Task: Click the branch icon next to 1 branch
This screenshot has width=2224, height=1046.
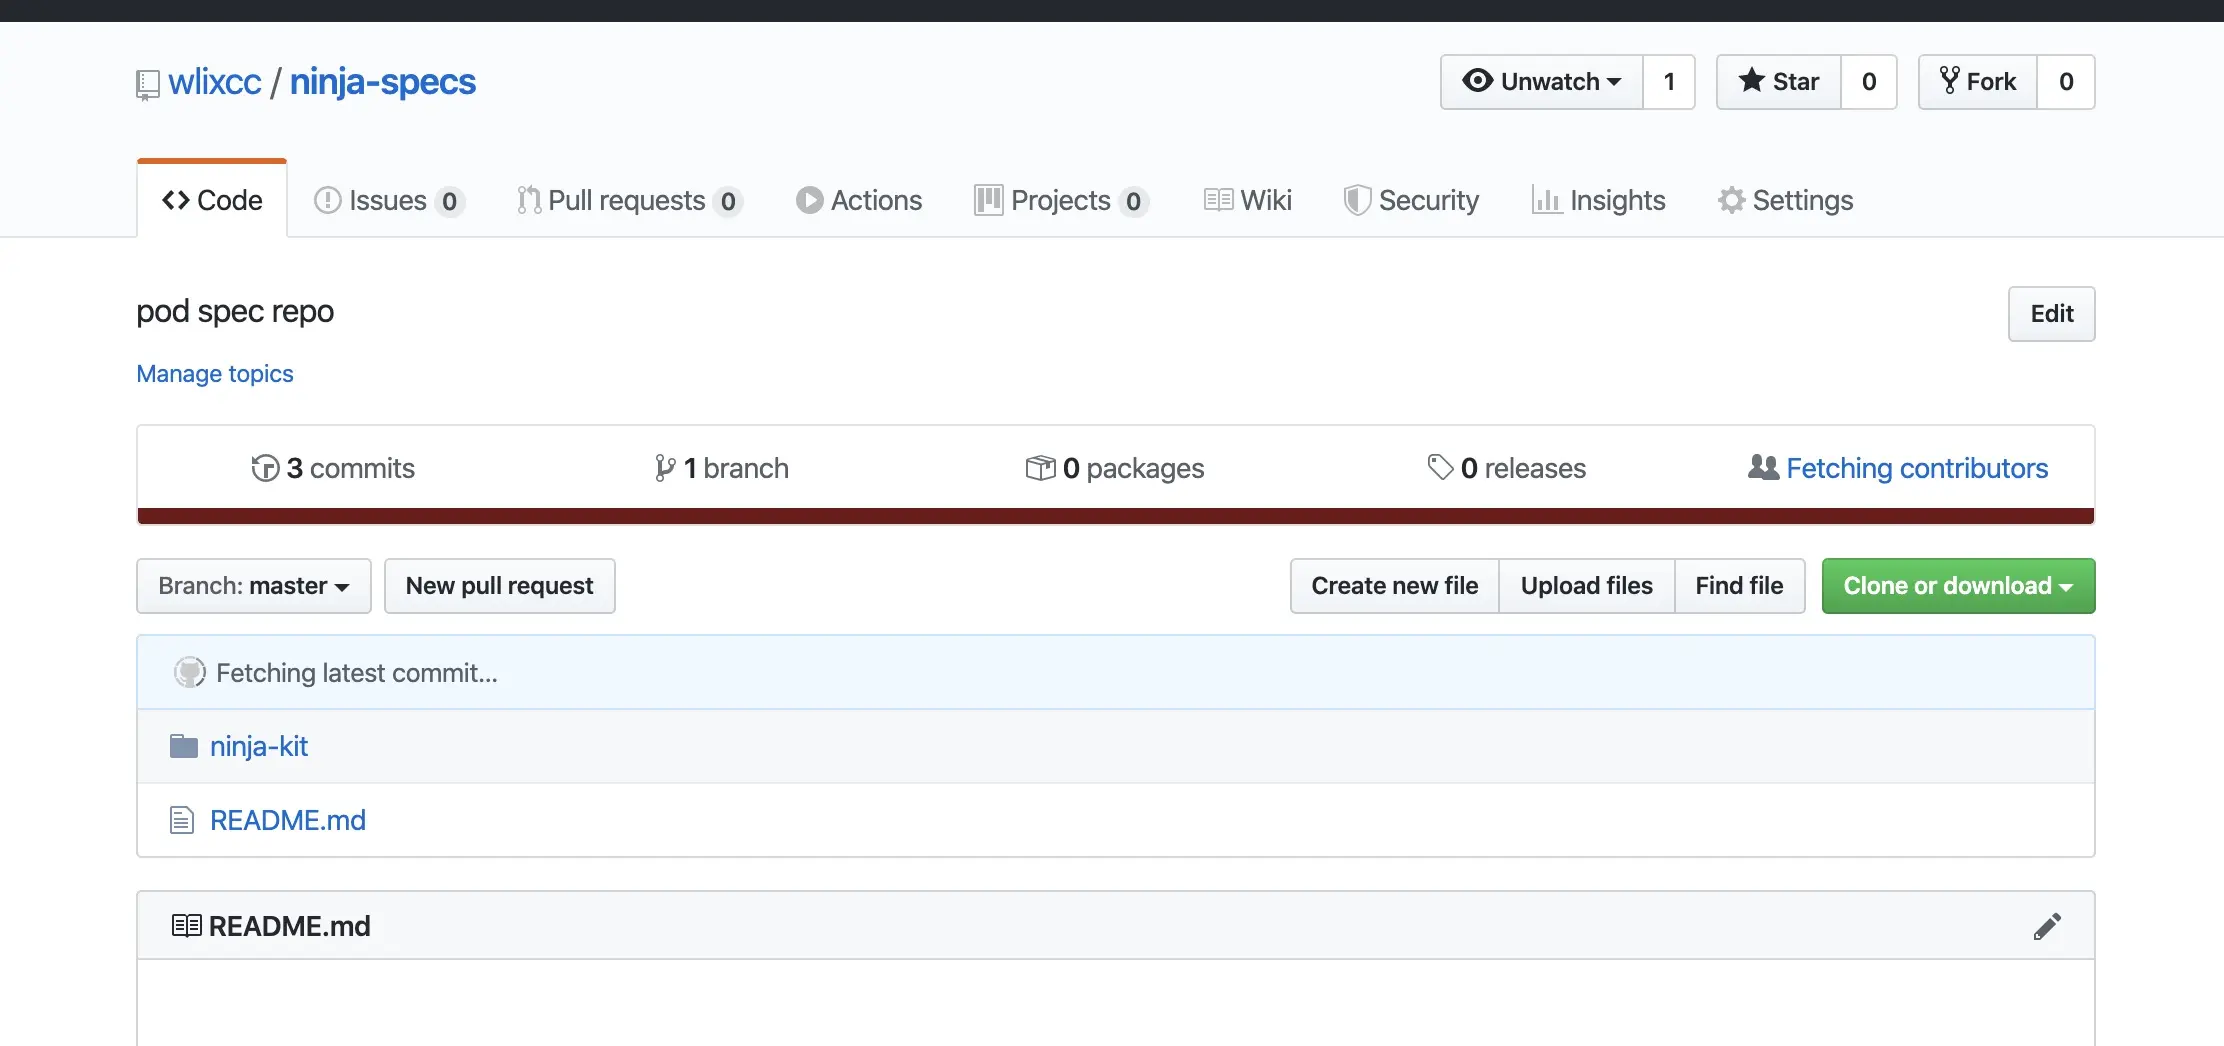Action: pyautogui.click(x=665, y=468)
